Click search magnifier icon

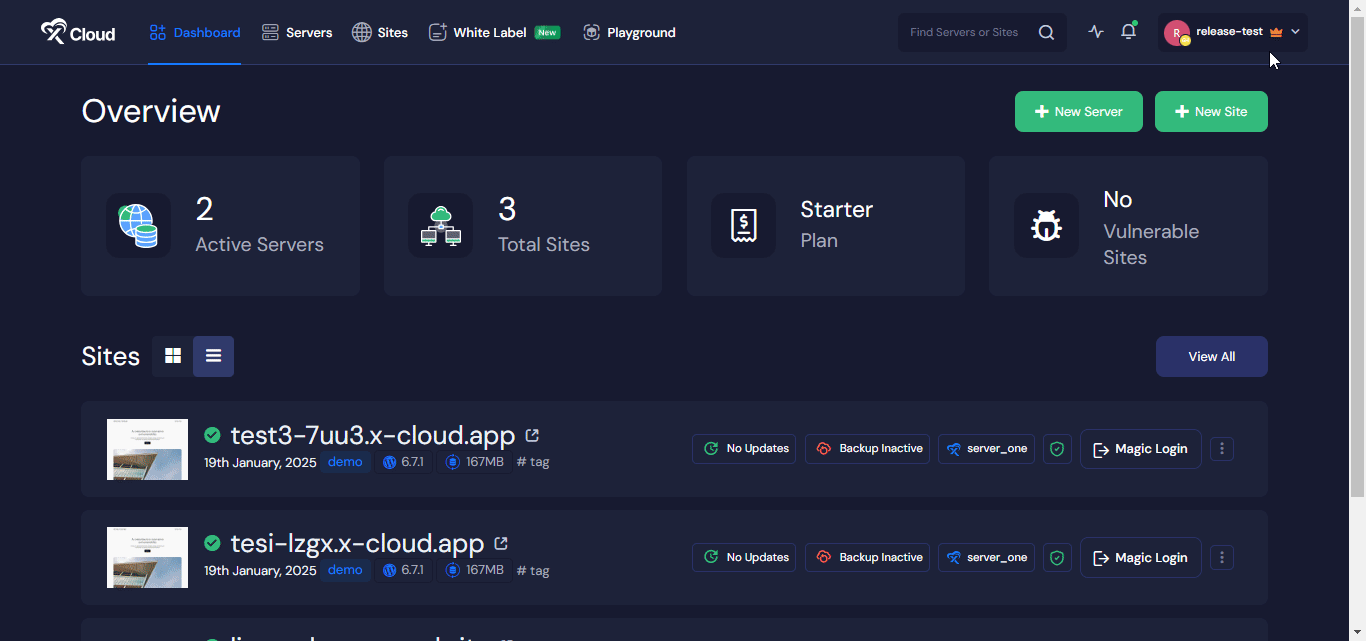1046,32
